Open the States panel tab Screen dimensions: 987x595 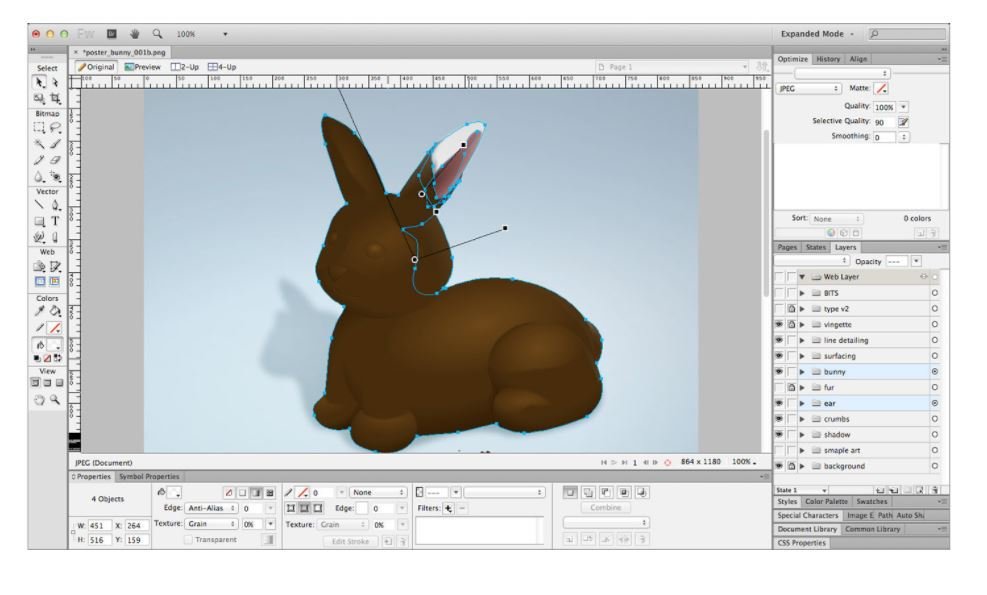point(816,247)
